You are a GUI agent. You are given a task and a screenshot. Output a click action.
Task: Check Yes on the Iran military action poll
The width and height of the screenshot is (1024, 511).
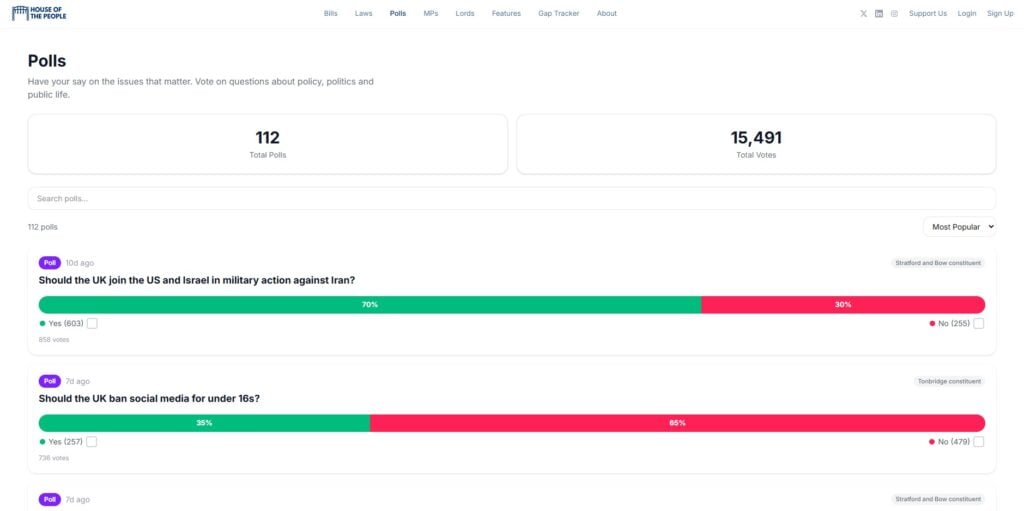point(92,324)
